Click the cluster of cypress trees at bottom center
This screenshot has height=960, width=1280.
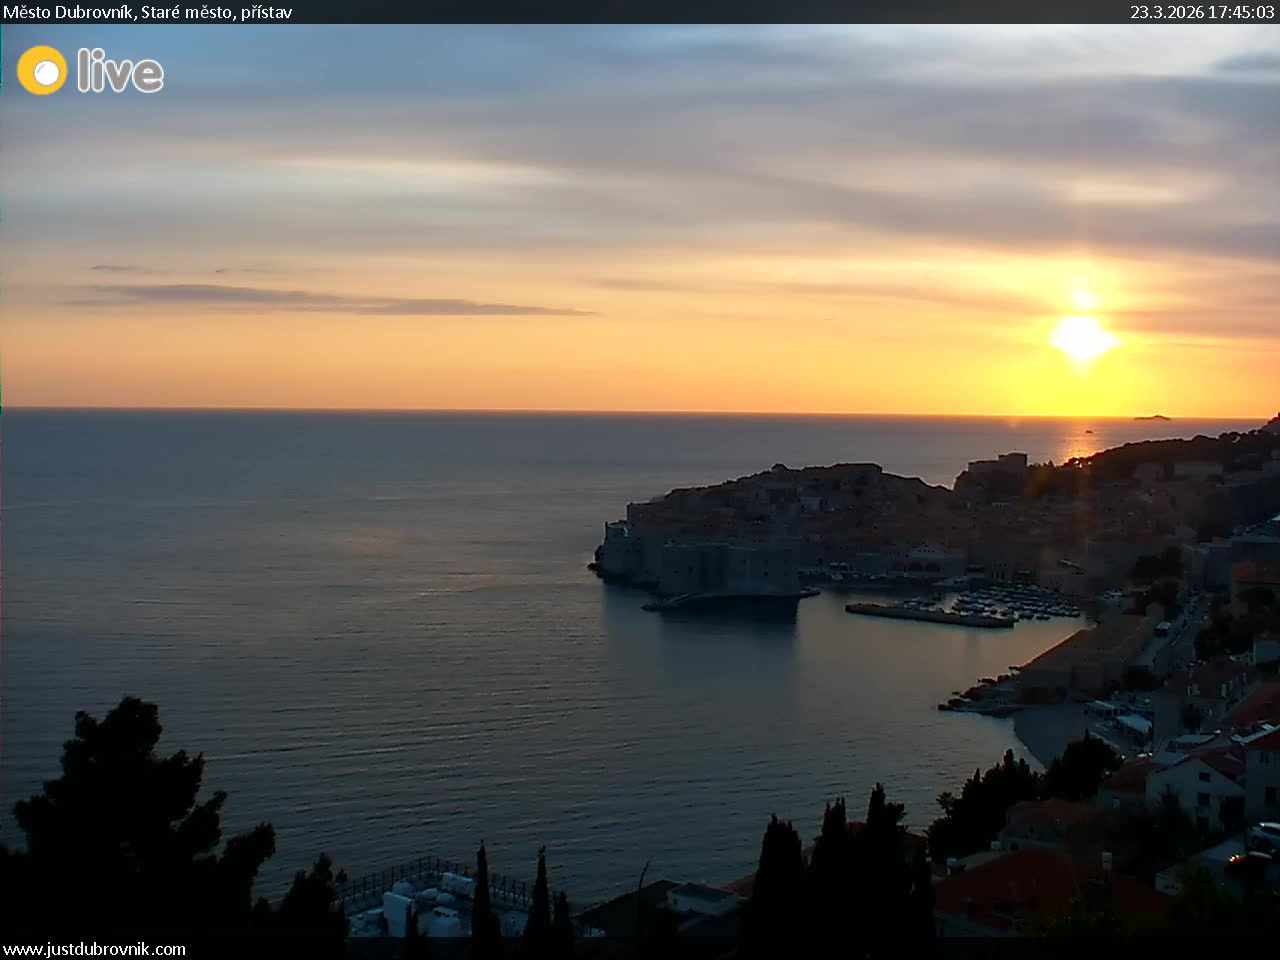coord(840,860)
